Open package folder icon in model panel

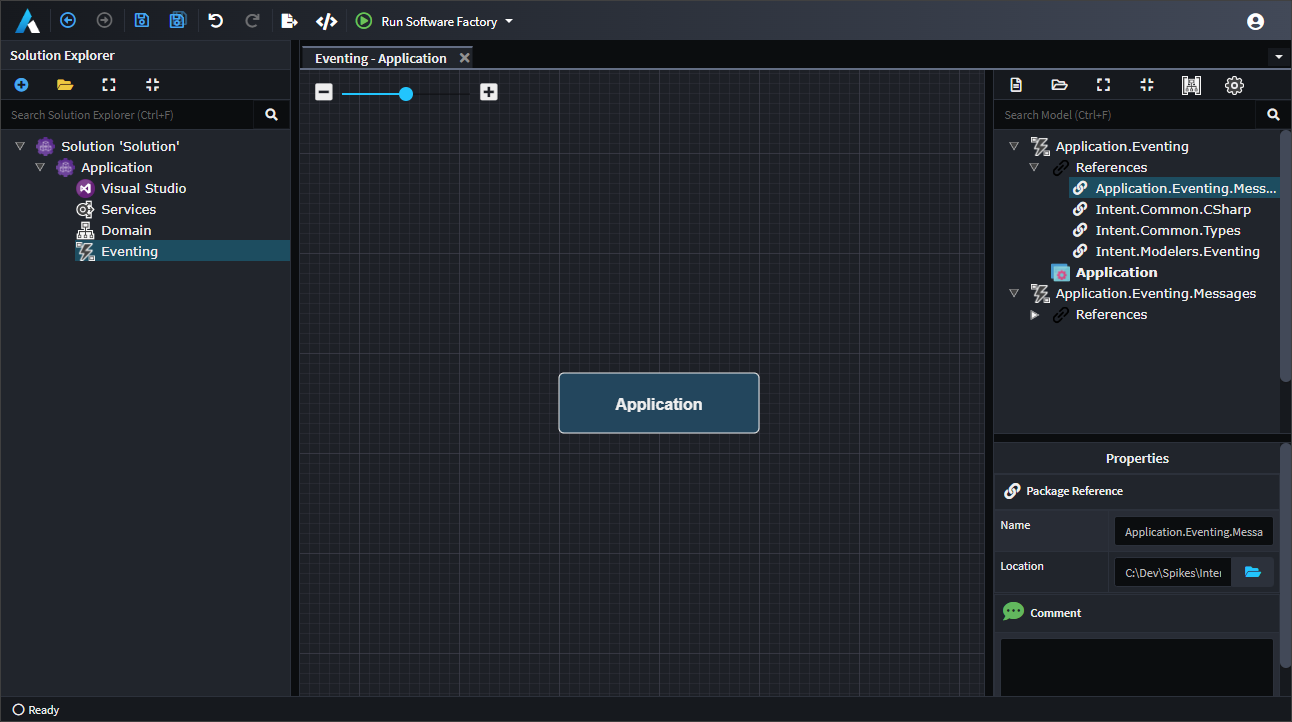[1059, 85]
